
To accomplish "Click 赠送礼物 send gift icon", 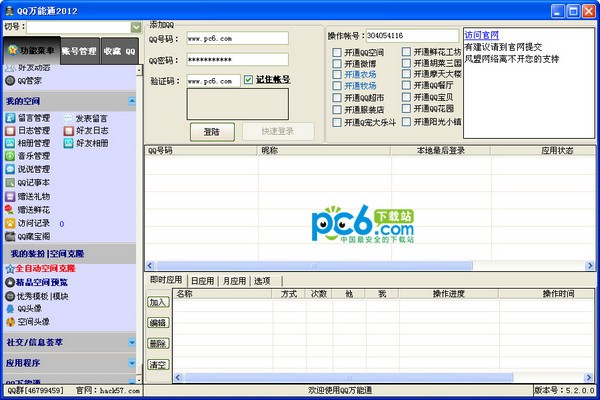I will 10,196.
